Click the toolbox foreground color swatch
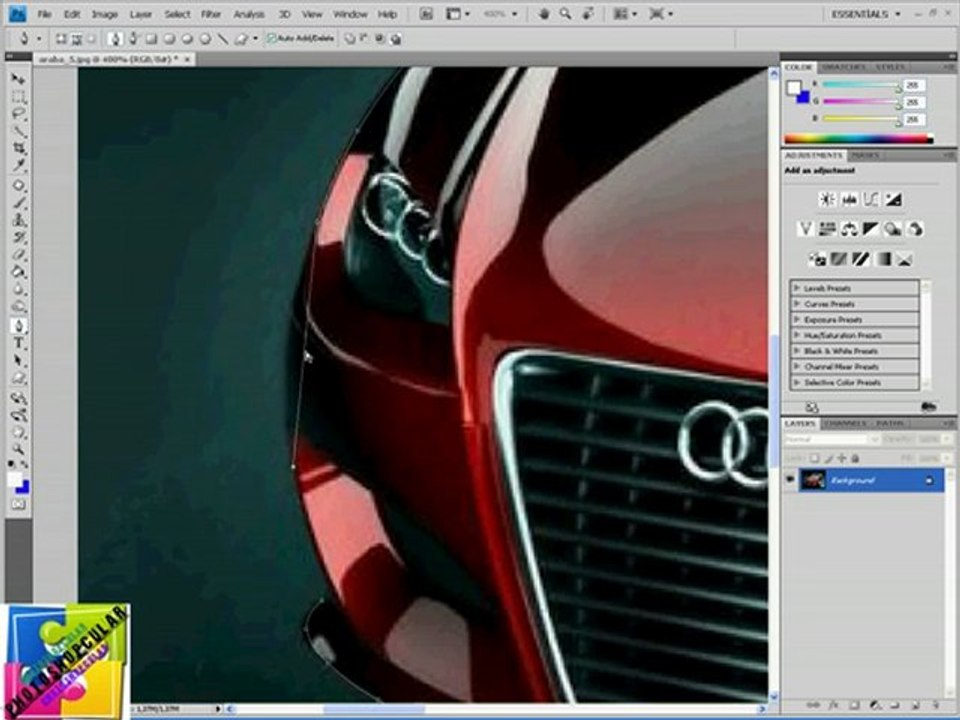960x720 pixels. click(x=15, y=479)
